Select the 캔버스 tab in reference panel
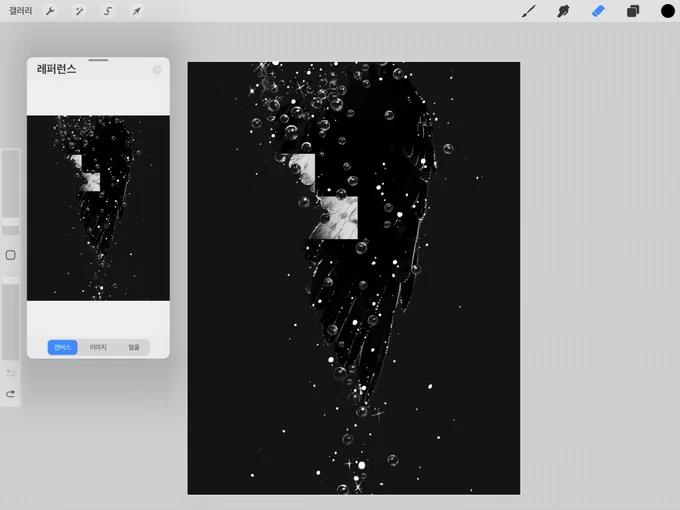680x510 pixels. click(62, 347)
